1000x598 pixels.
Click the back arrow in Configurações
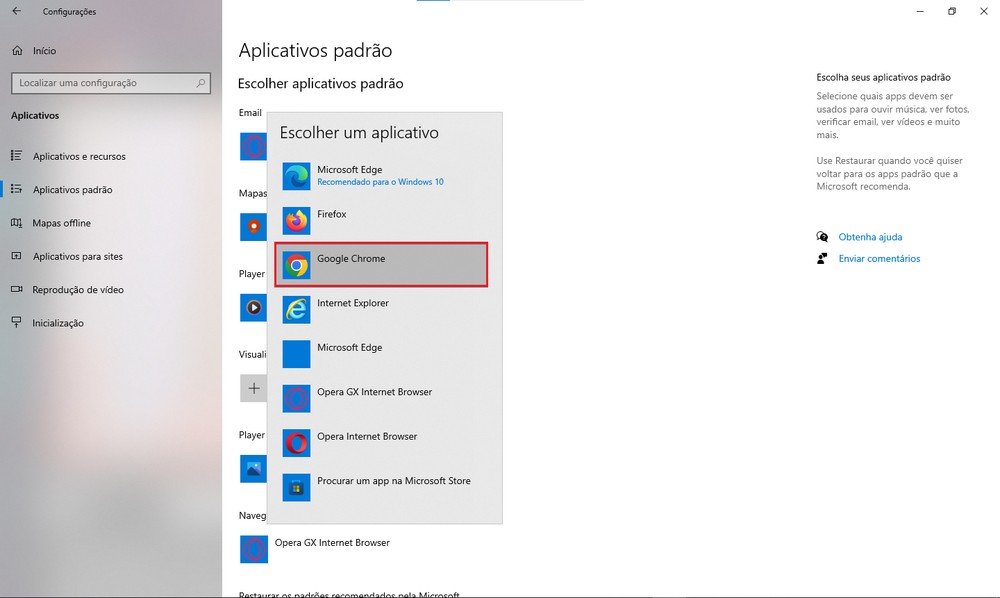[x=17, y=11]
